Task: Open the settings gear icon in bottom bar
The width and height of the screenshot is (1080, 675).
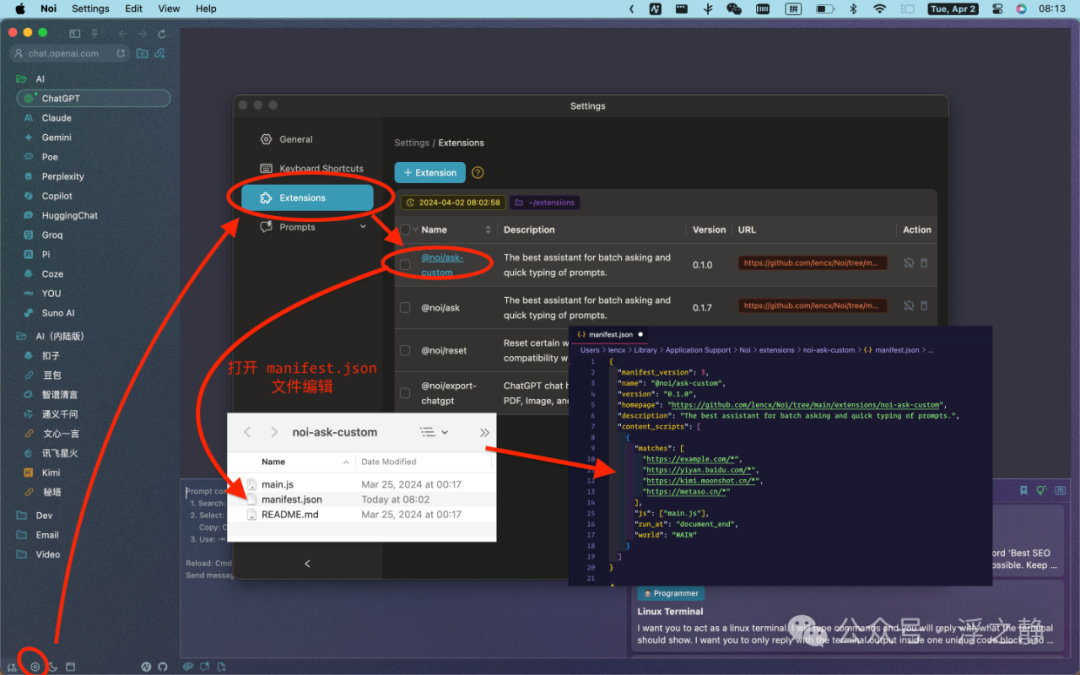Action: click(x=34, y=666)
